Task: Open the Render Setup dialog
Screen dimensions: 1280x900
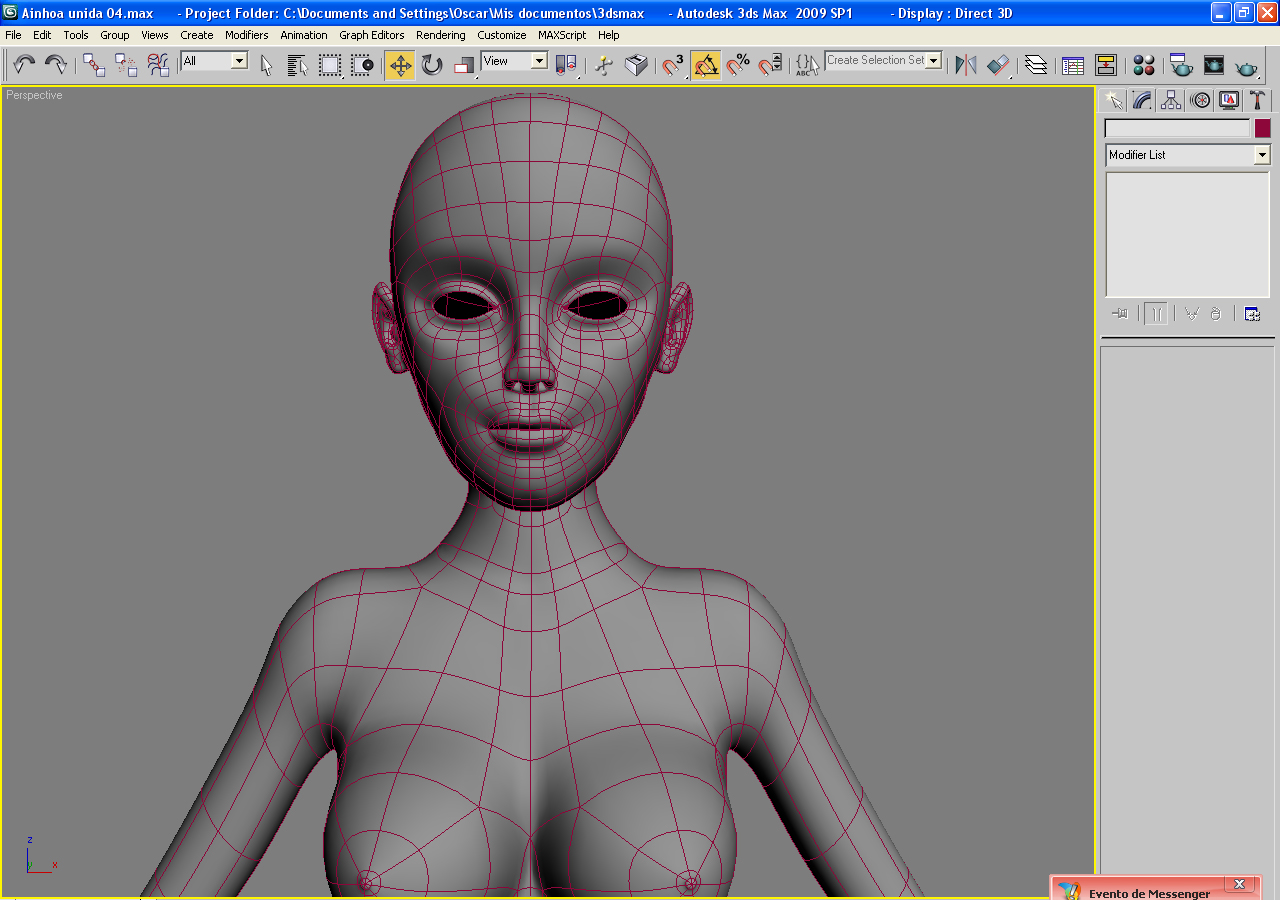Action: pos(1181,65)
